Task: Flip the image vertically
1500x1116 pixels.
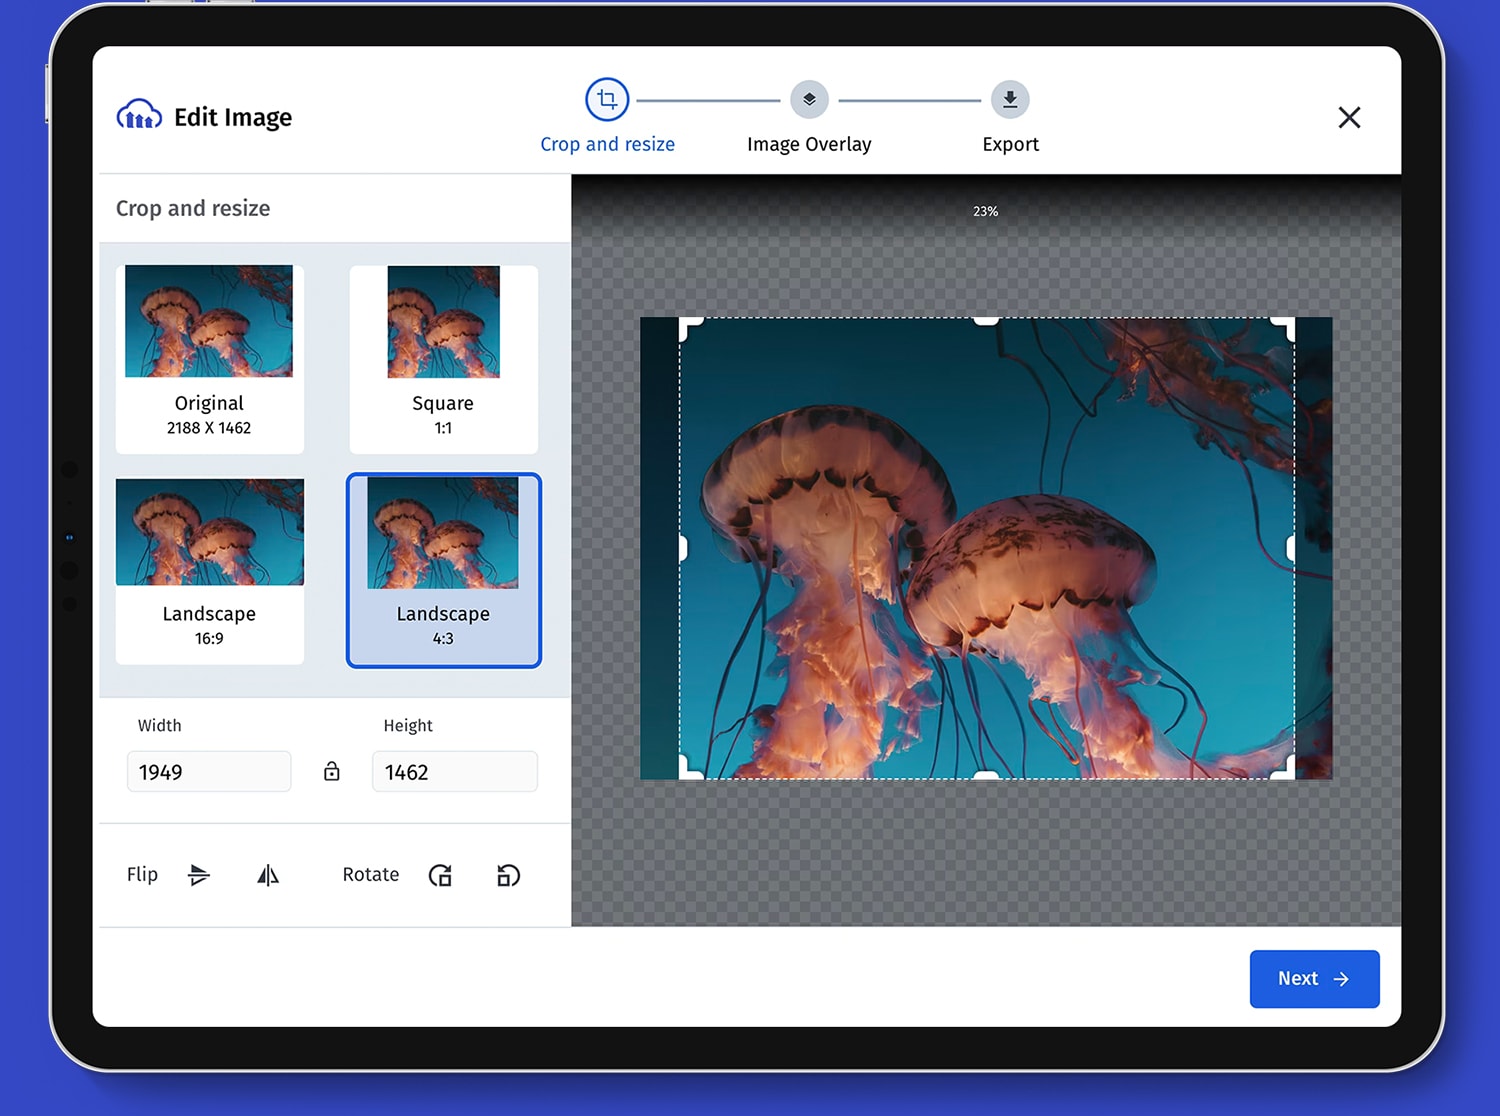Action: pyautogui.click(x=199, y=875)
